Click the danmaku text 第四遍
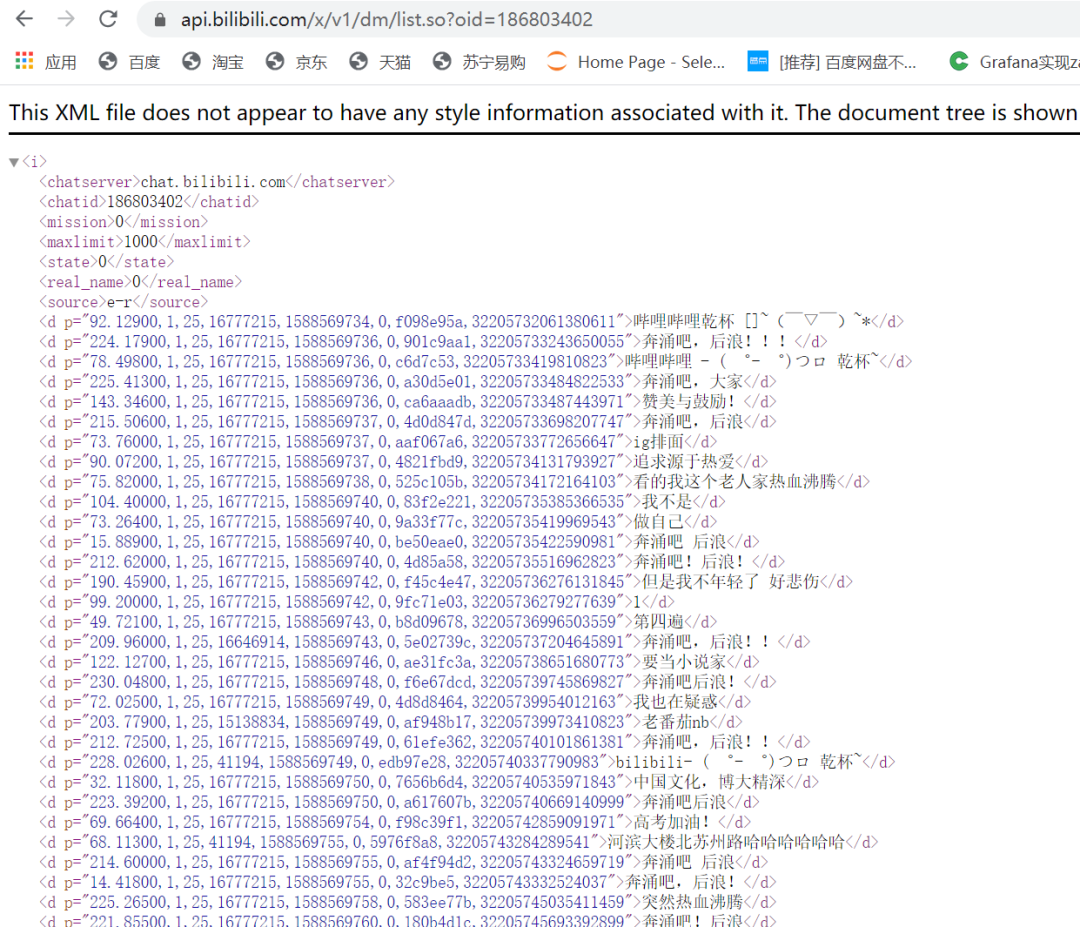This screenshot has width=1080, height=927. click(658, 621)
